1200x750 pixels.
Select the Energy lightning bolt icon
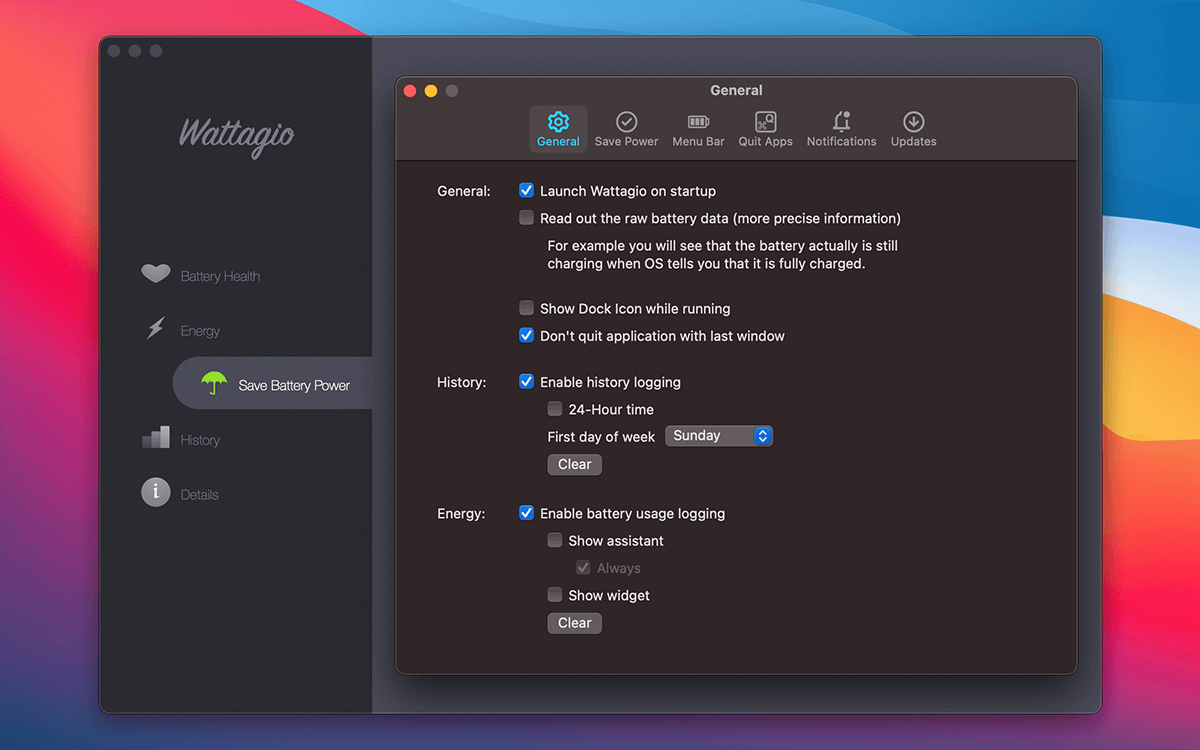coord(155,328)
